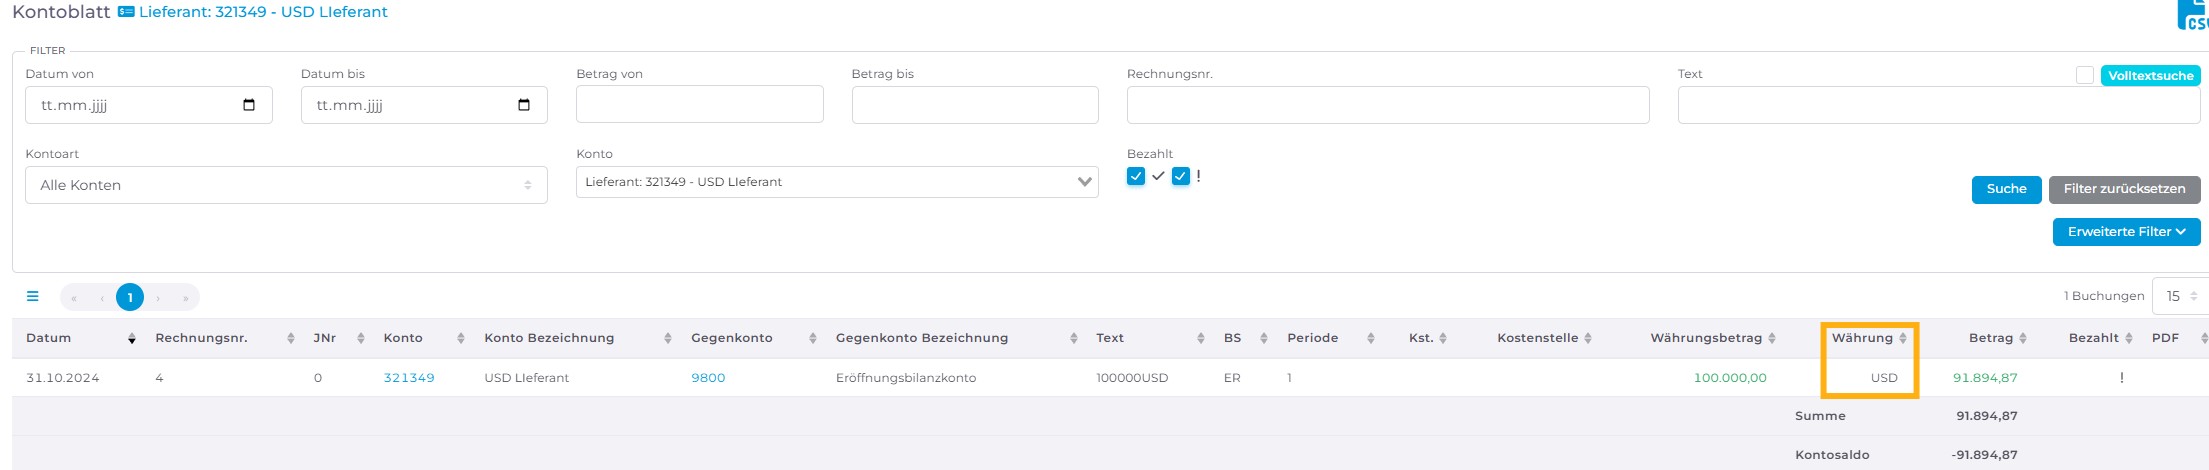
Task: Open account link 321349 in table row
Action: pyautogui.click(x=409, y=378)
